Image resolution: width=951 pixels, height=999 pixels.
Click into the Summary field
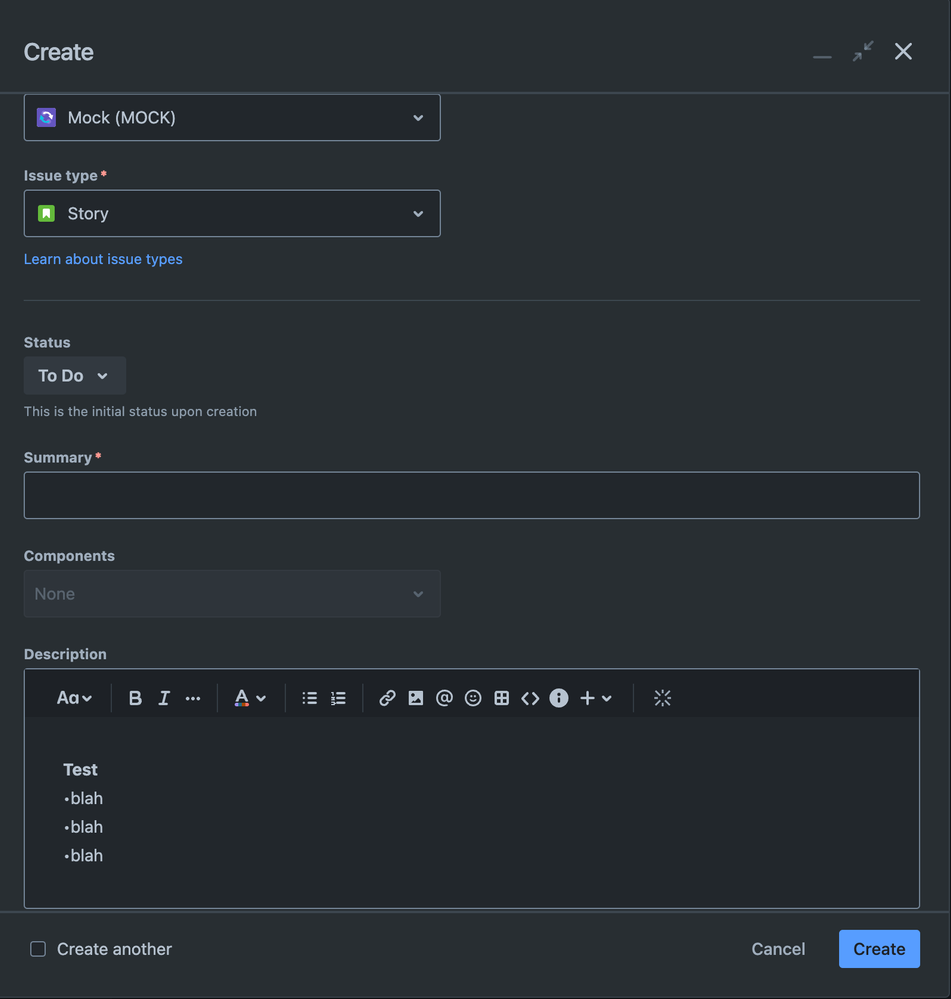471,495
